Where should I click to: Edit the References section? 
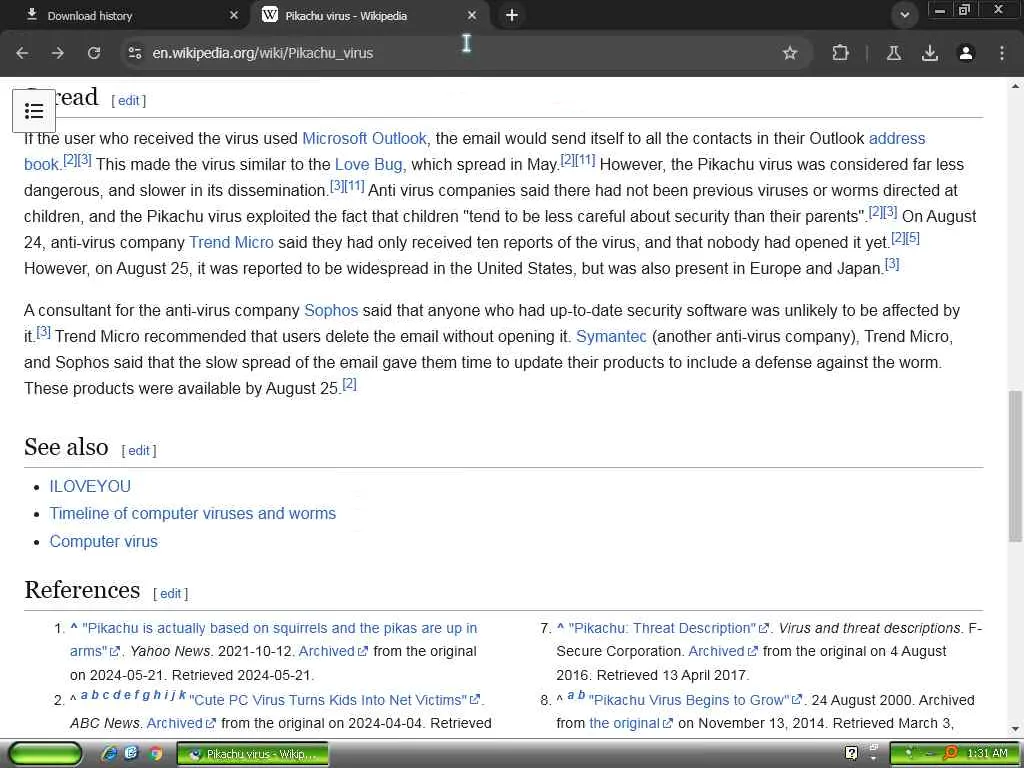click(170, 594)
